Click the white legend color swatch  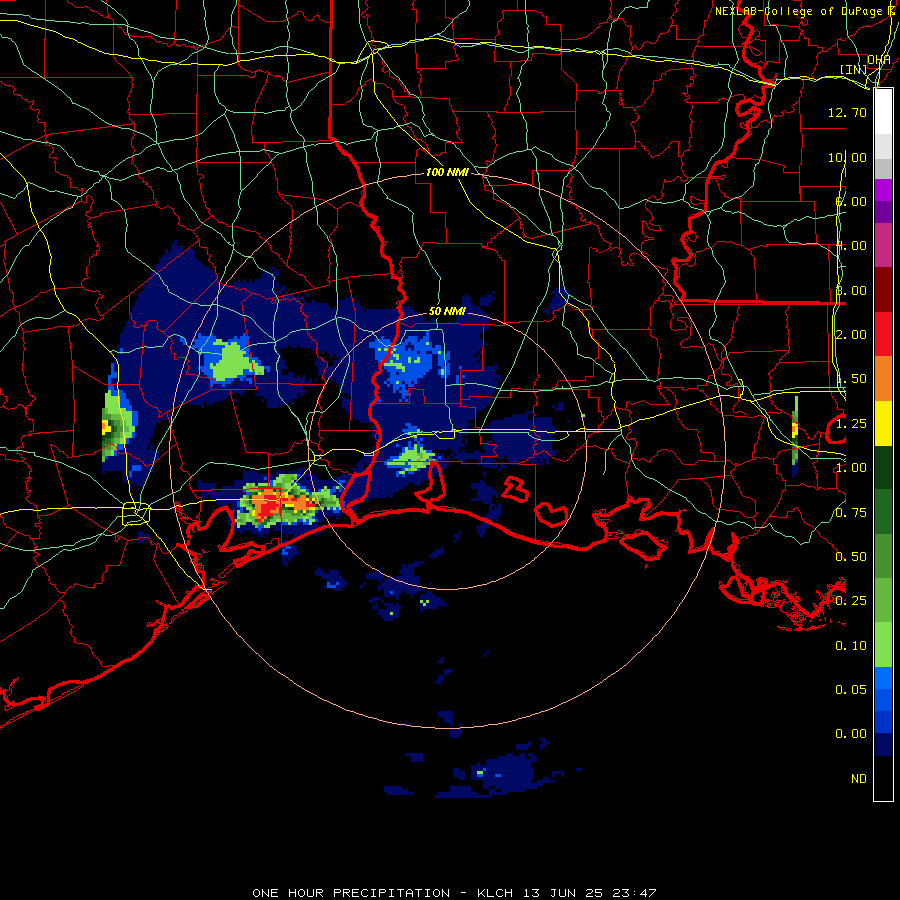pyautogui.click(x=883, y=112)
